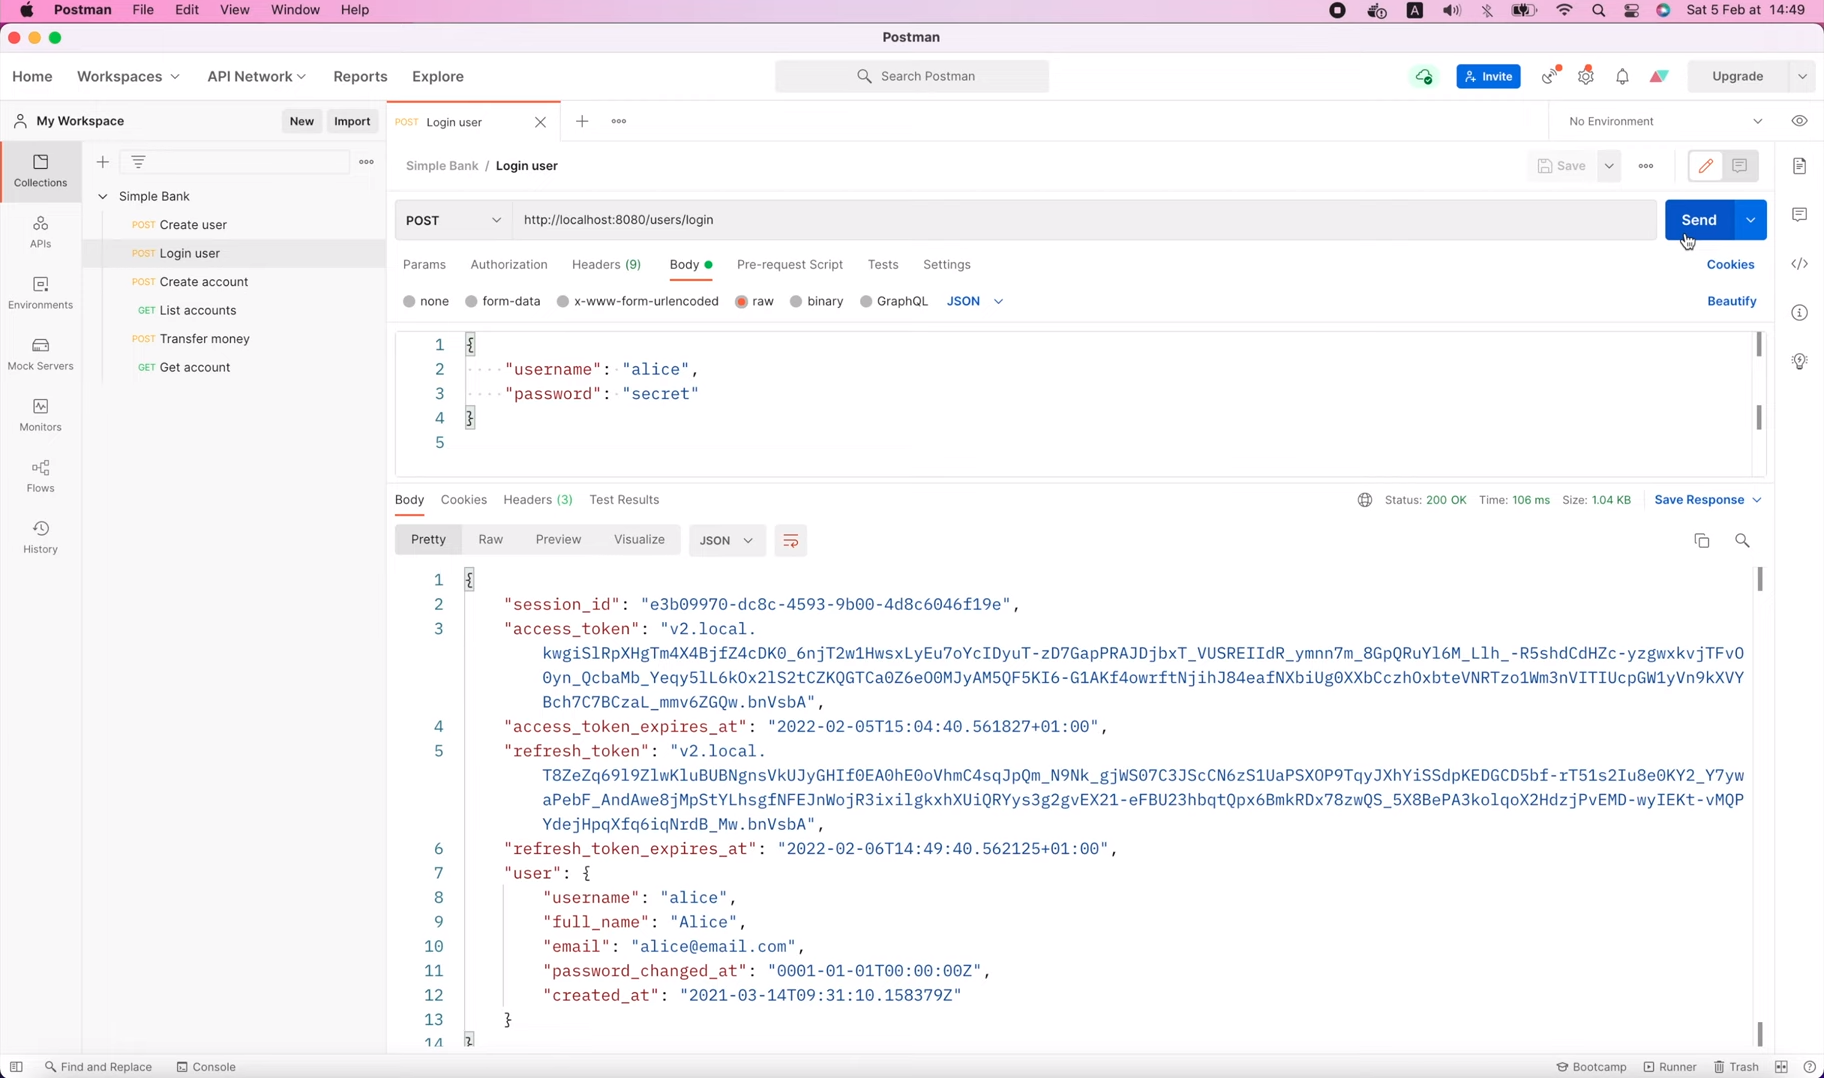This screenshot has width=1824, height=1078.
Task: Search the response with magnifier icon
Action: click(x=1742, y=540)
